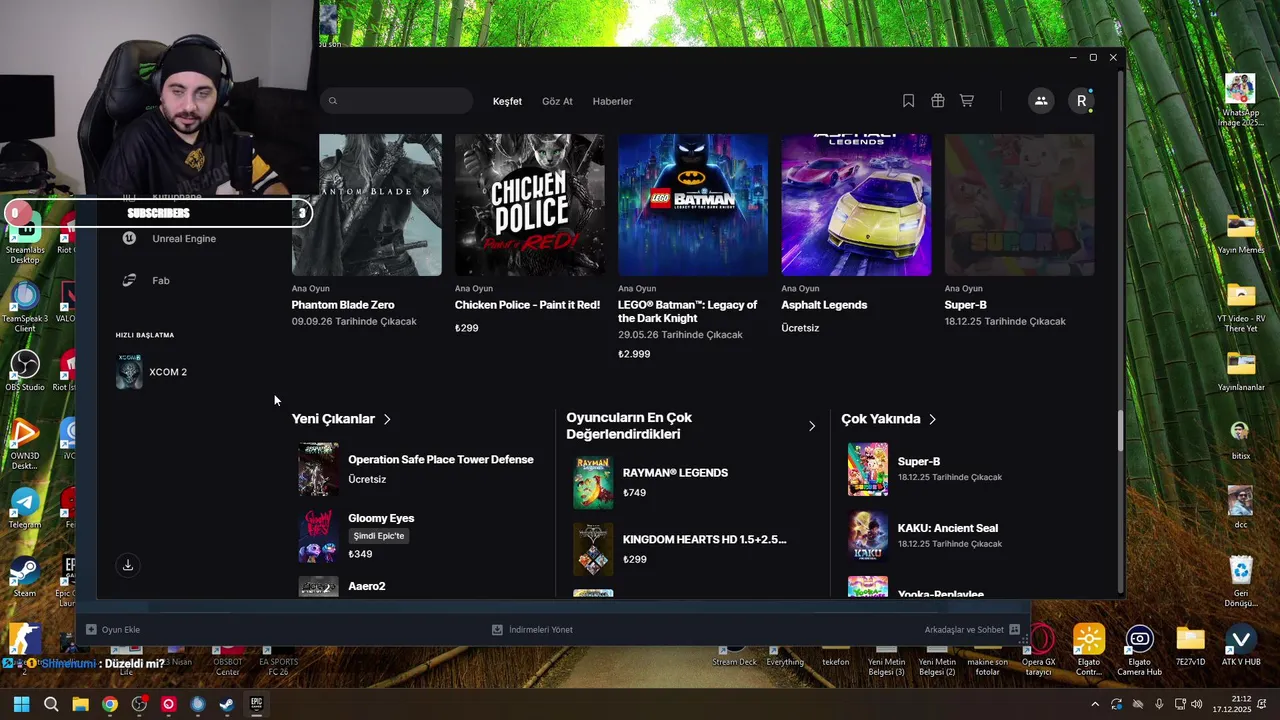Expand the Çok Yakında section arrow
Image resolution: width=1280 pixels, height=720 pixels.
click(932, 419)
